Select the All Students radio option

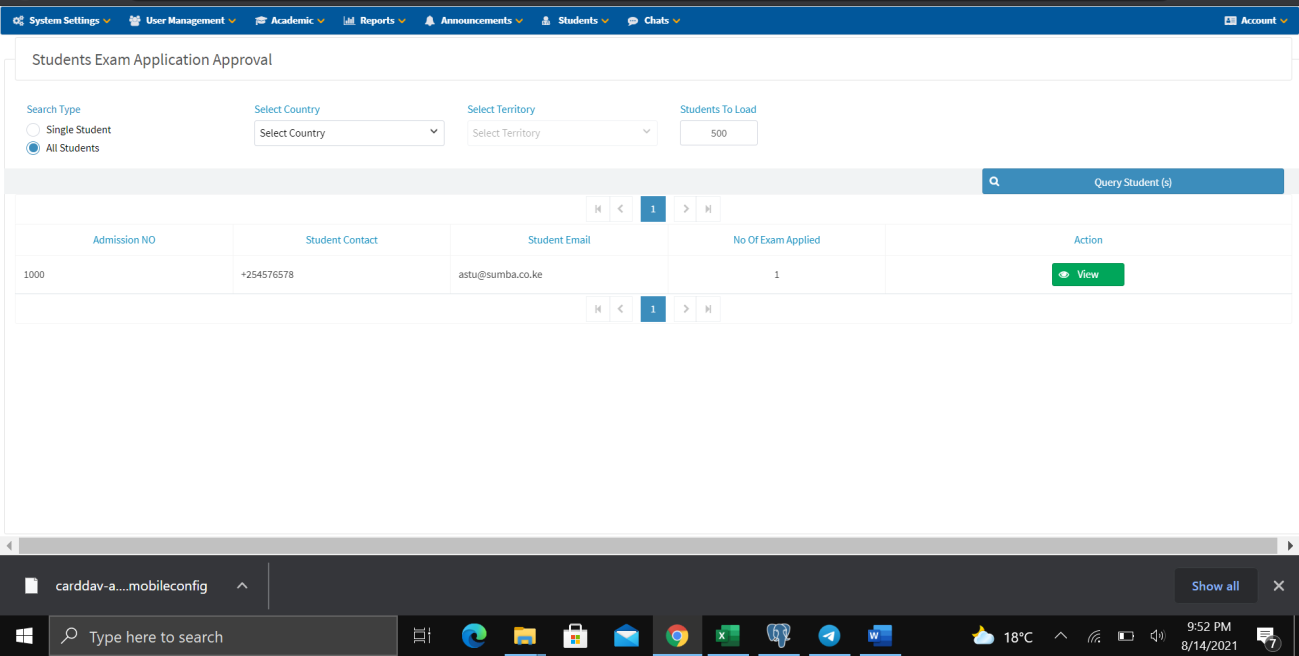(34, 148)
